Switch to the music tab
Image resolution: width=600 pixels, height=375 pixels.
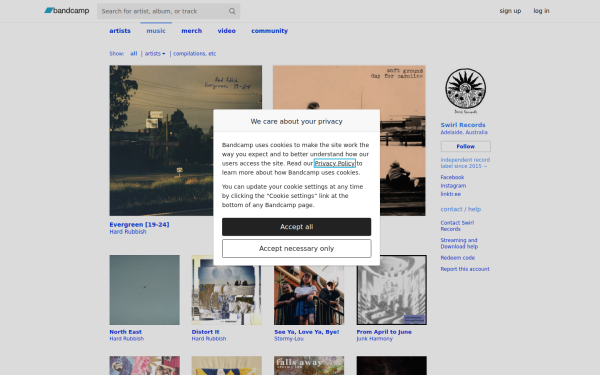[156, 31]
